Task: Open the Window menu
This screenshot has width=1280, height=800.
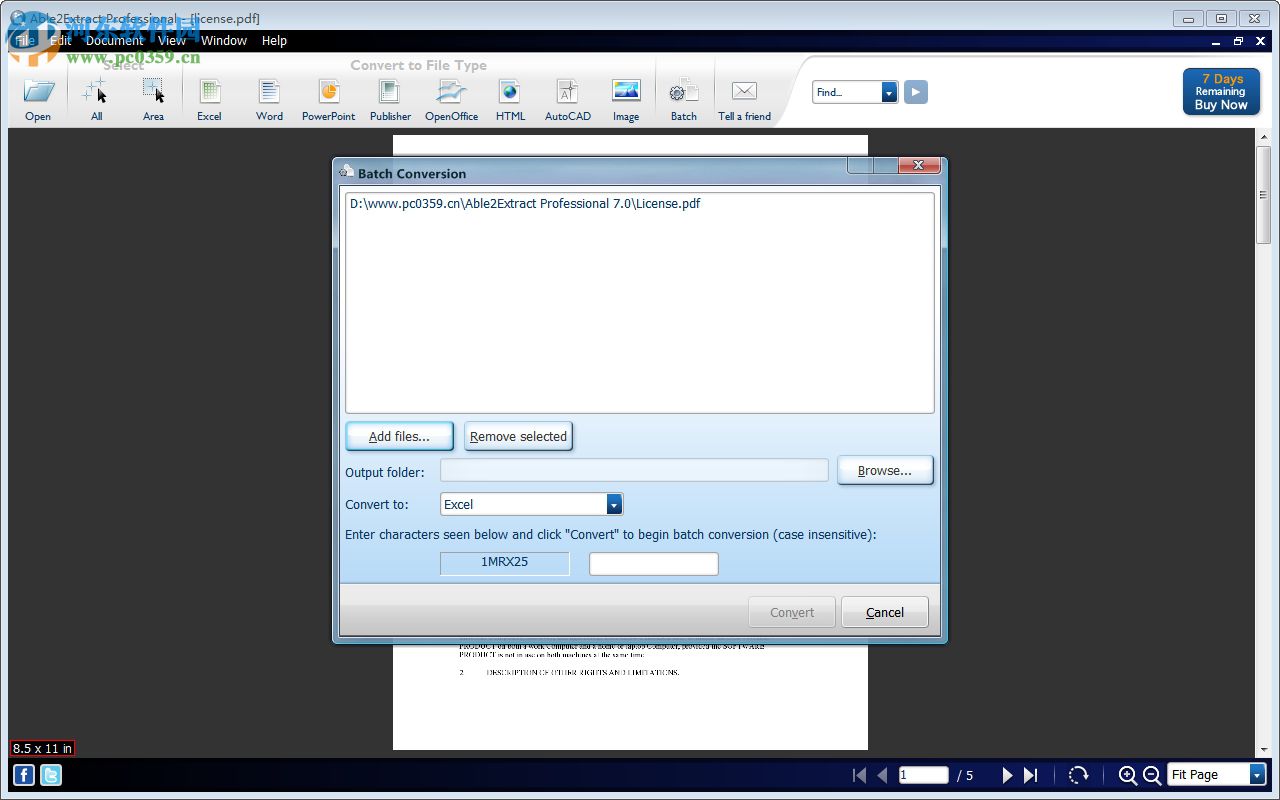Action: 224,41
